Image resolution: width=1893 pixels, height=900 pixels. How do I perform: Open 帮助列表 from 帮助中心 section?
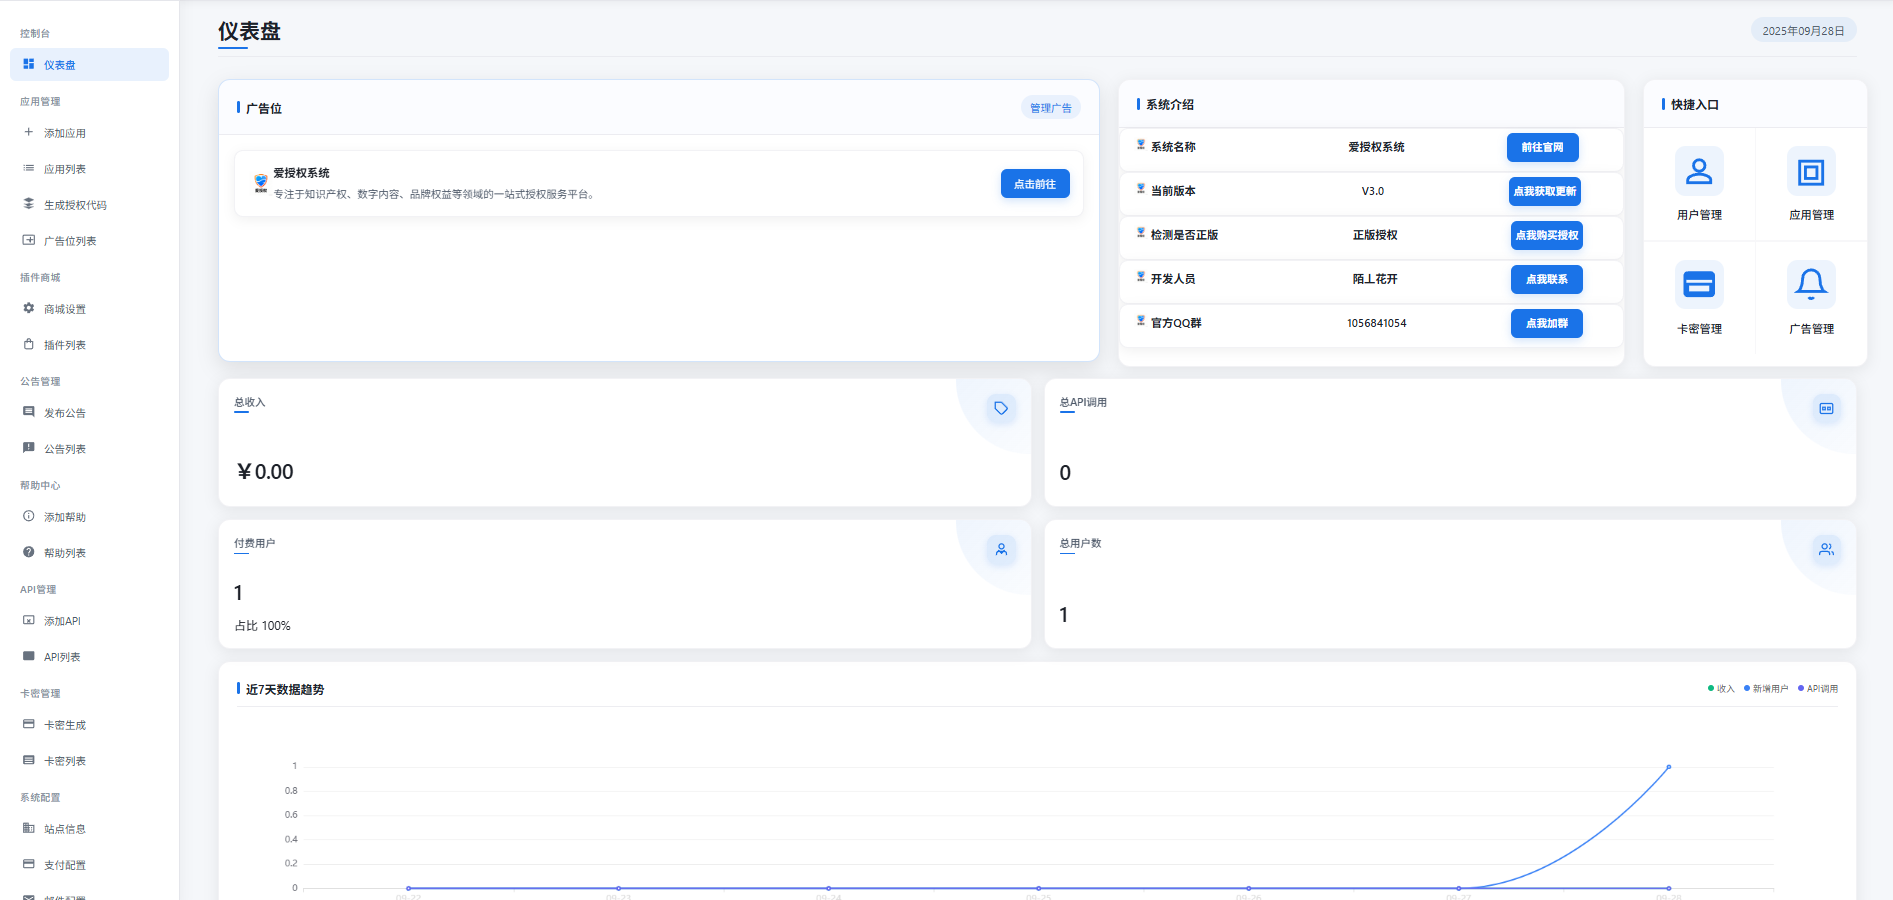click(x=64, y=552)
